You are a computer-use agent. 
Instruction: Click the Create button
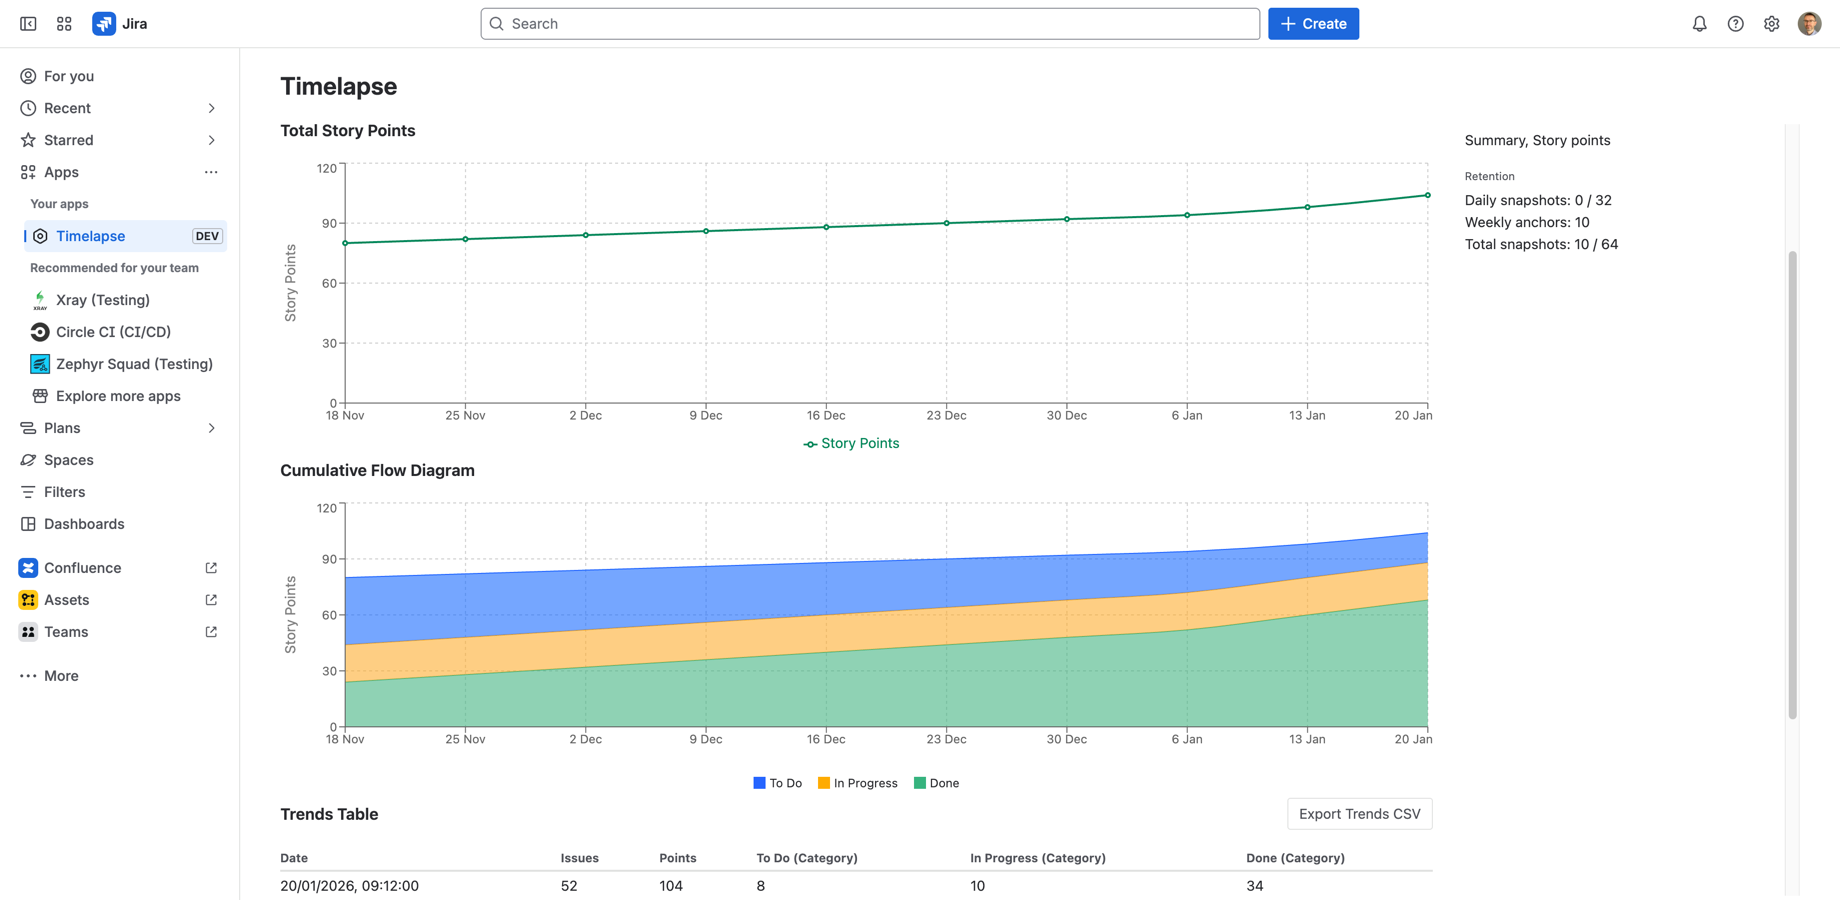[x=1313, y=23]
